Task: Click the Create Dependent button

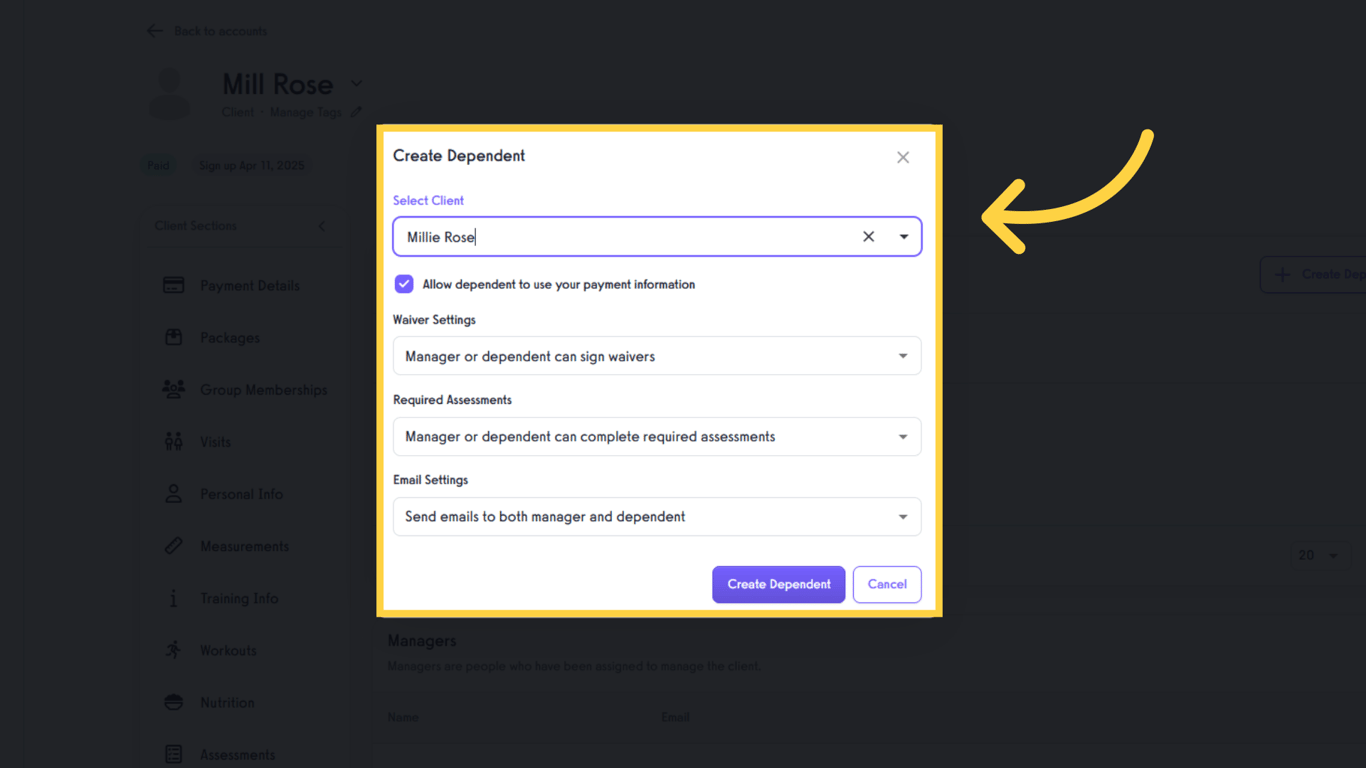Action: pyautogui.click(x=778, y=584)
